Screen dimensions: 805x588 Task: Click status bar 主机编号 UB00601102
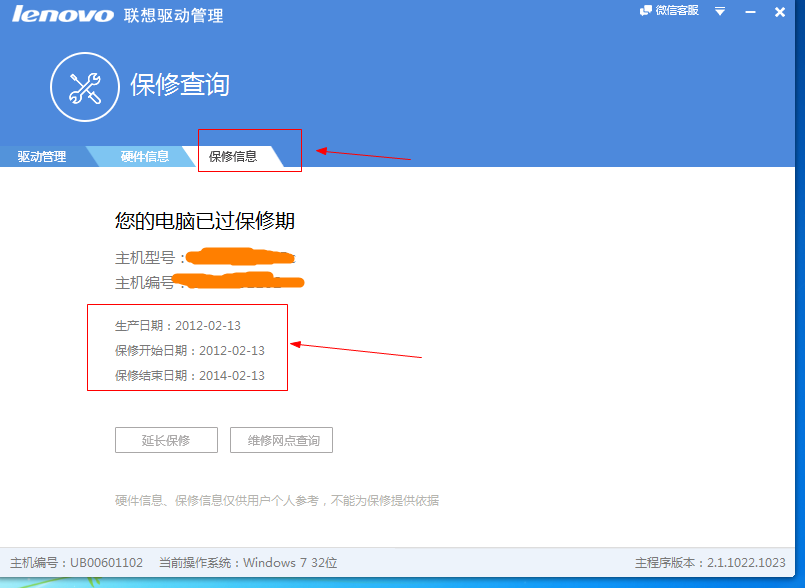coord(76,563)
